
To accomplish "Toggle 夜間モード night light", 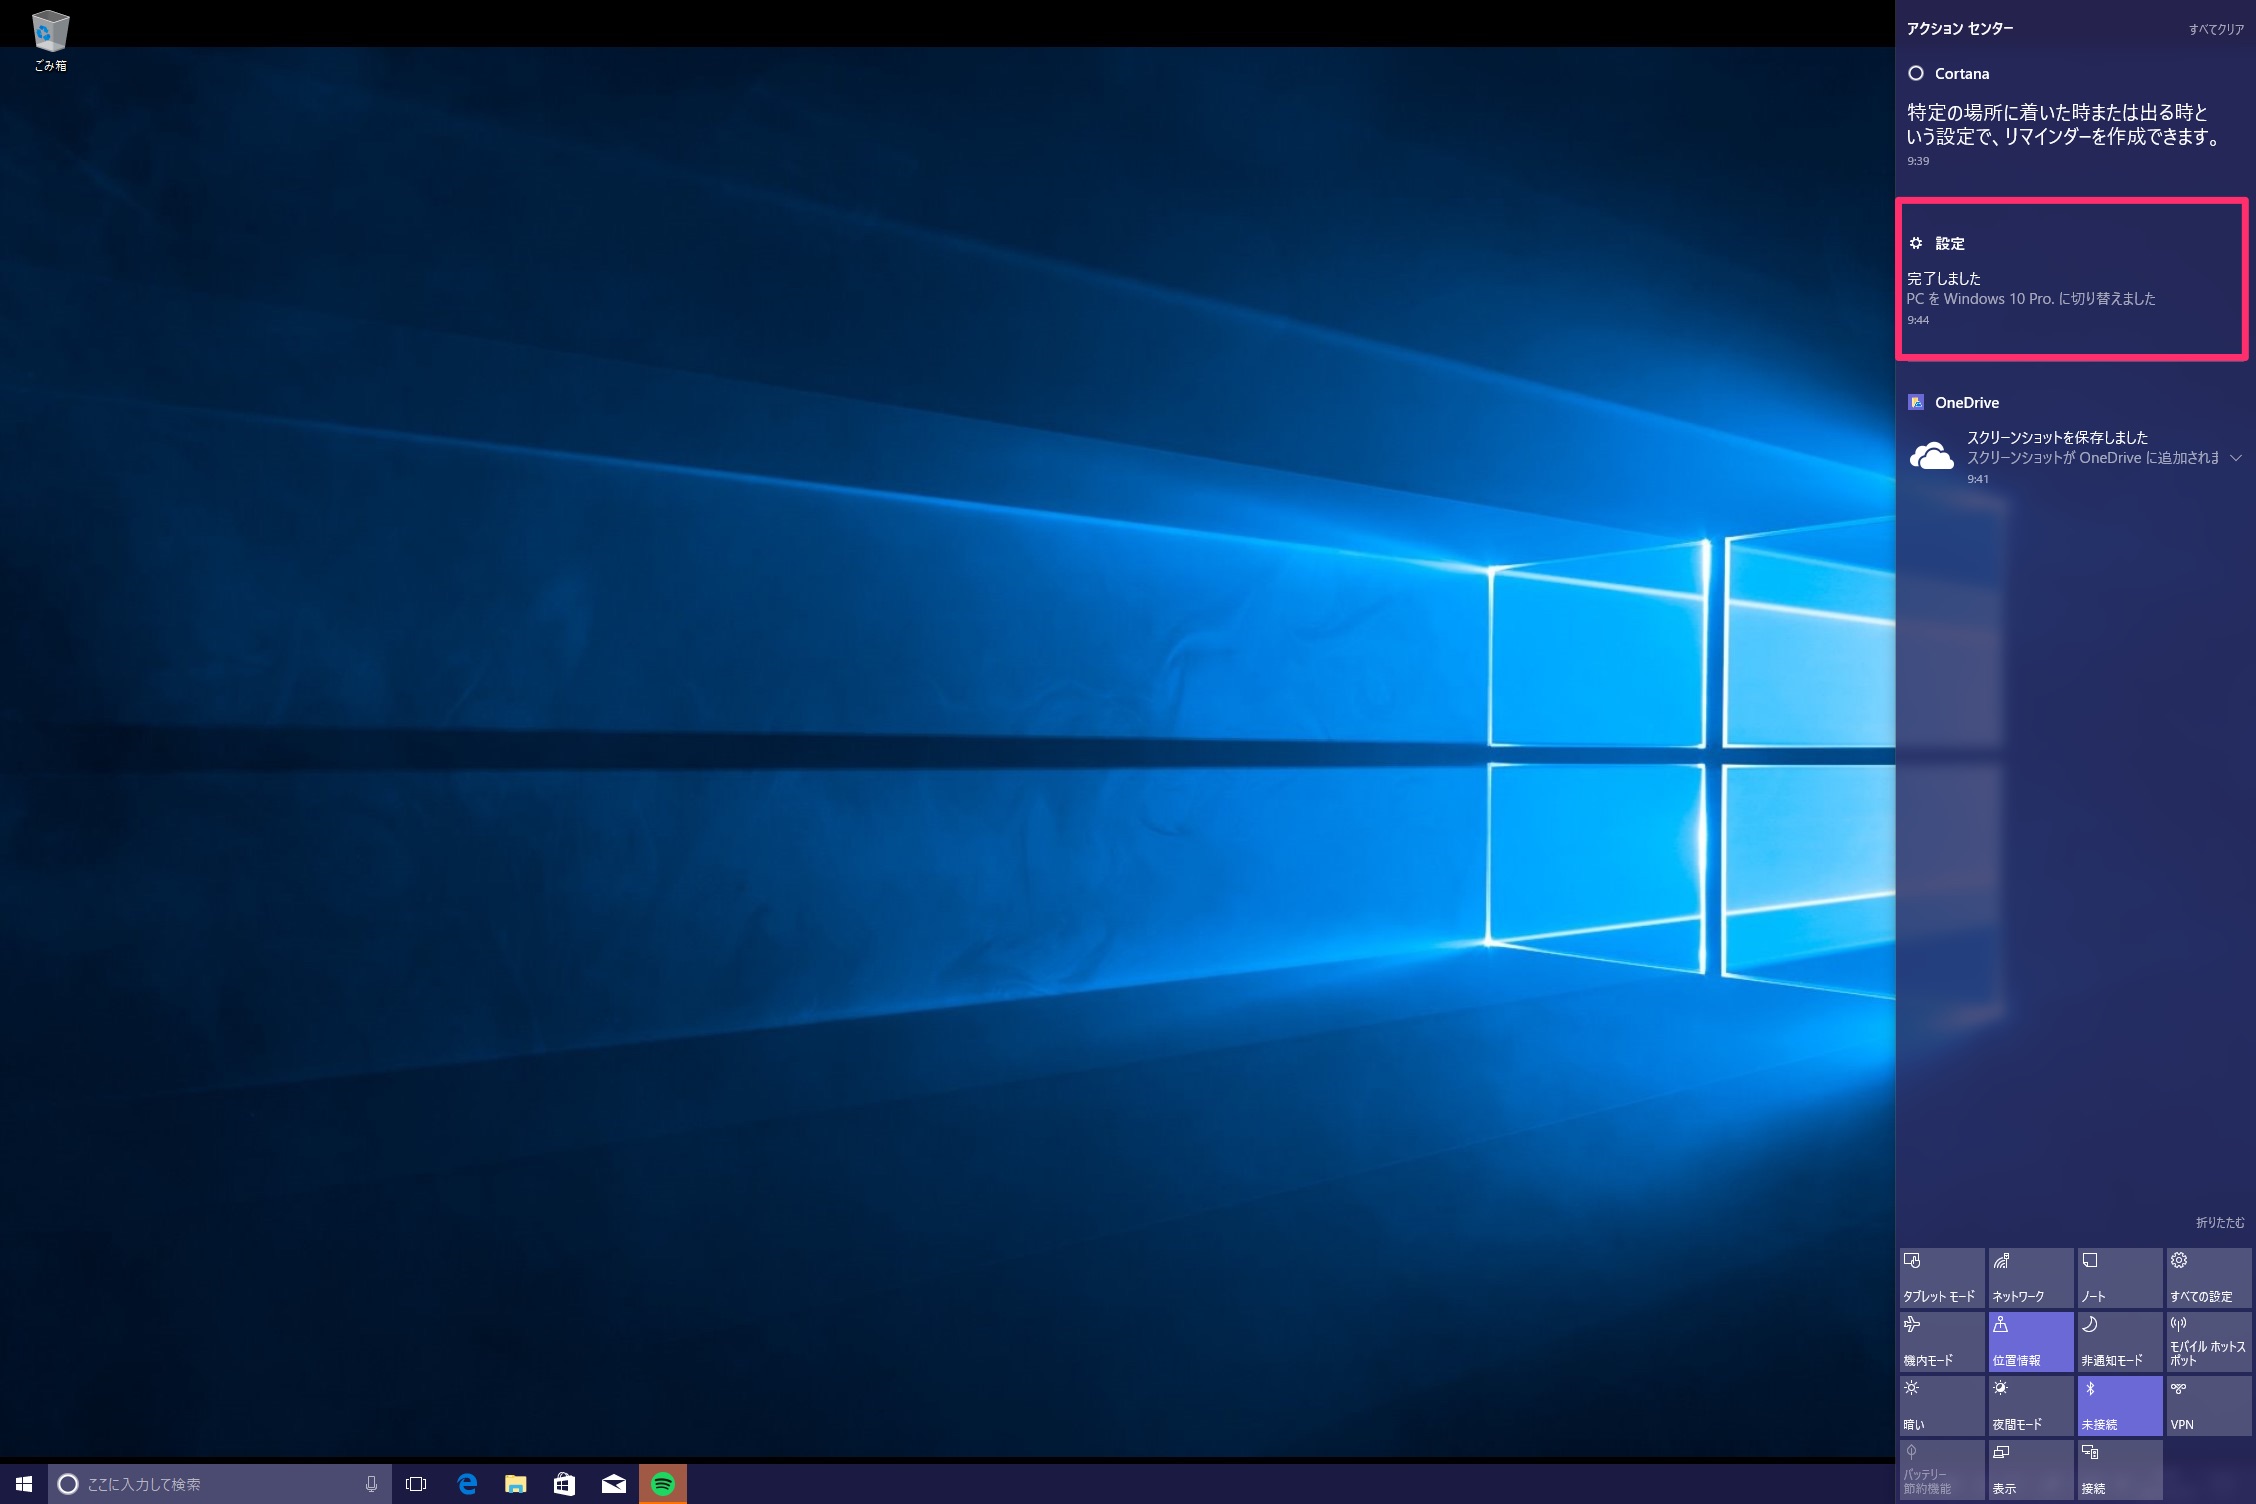I will click(x=2031, y=1405).
